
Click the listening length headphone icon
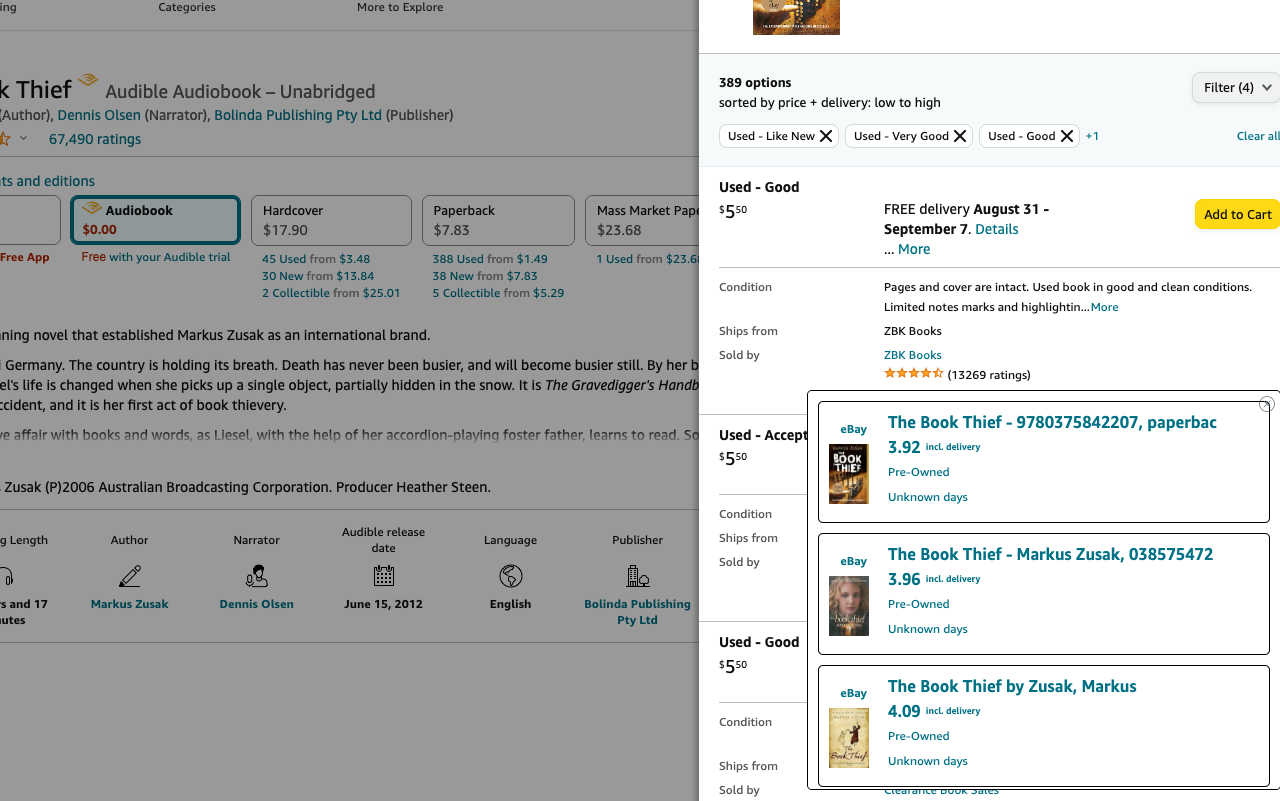(x=6, y=576)
